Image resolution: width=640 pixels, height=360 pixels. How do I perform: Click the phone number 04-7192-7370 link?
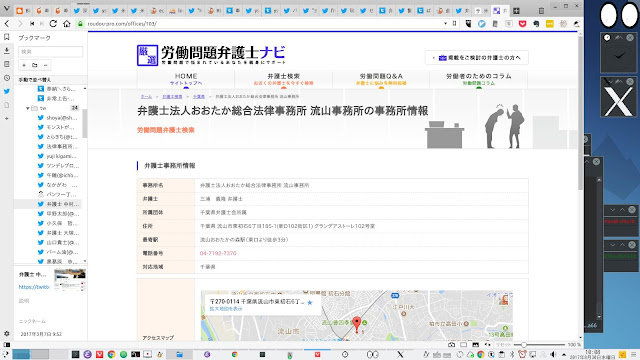click(218, 253)
